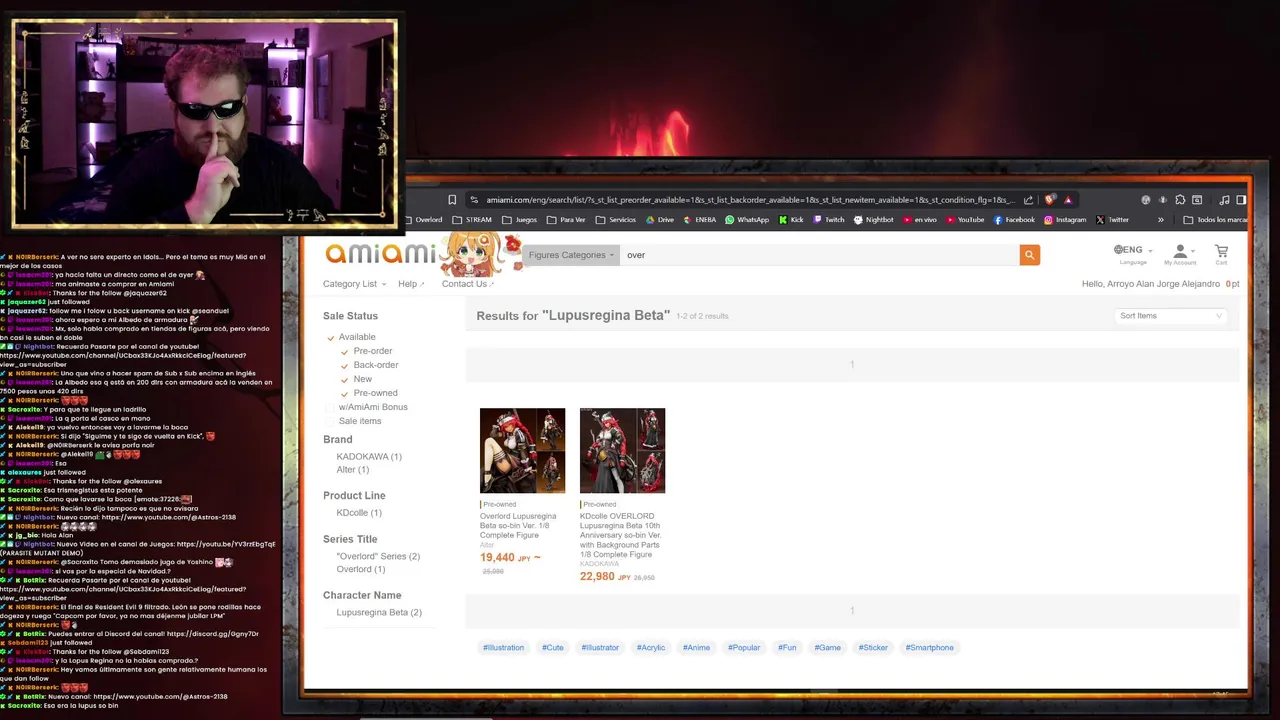The image size is (1280, 720).
Task: Open the KDcolle 10th Anniversary figure thumbnail
Action: pyautogui.click(x=622, y=450)
